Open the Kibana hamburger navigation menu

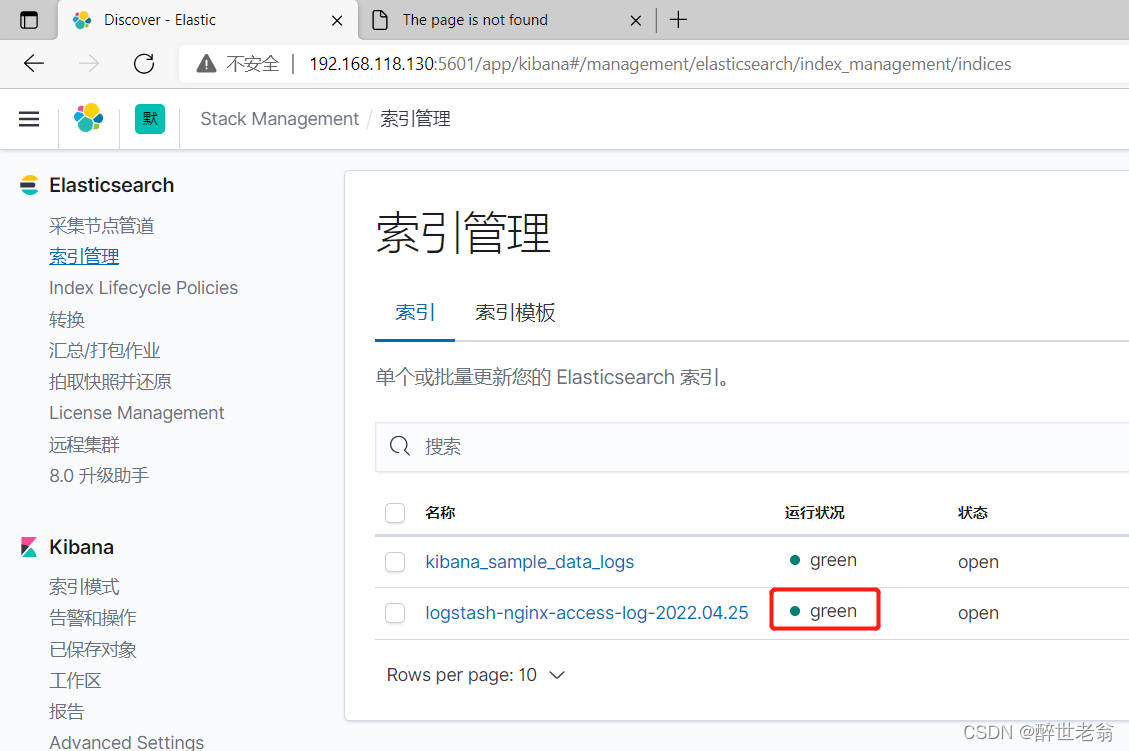tap(29, 119)
